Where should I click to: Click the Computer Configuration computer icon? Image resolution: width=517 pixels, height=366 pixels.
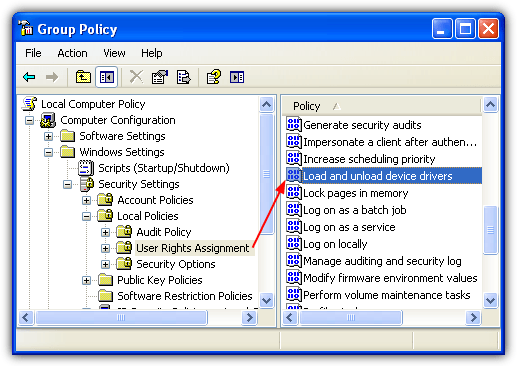(x=48, y=120)
